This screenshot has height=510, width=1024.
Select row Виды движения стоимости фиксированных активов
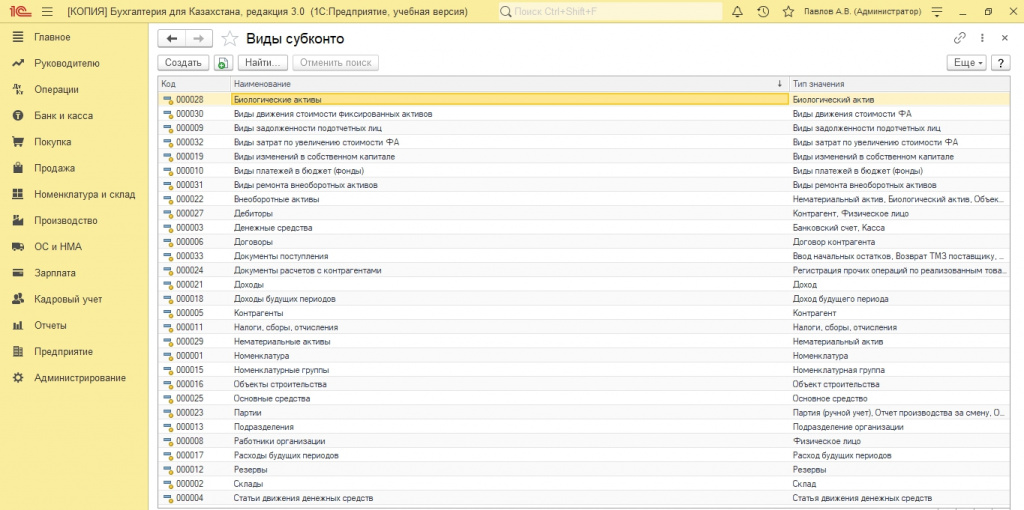pyautogui.click(x=584, y=114)
